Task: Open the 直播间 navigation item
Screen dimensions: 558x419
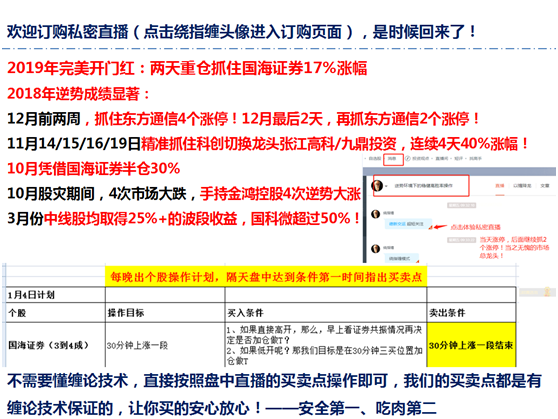Action: [x=442, y=158]
